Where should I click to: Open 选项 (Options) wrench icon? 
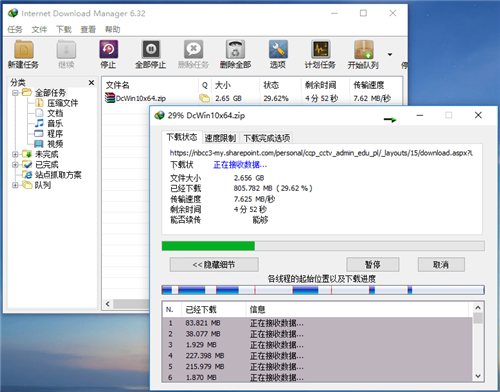tap(278, 50)
